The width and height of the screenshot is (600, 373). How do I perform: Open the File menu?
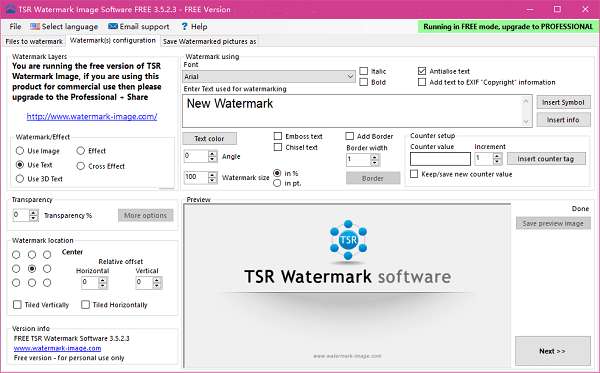[x=15, y=26]
